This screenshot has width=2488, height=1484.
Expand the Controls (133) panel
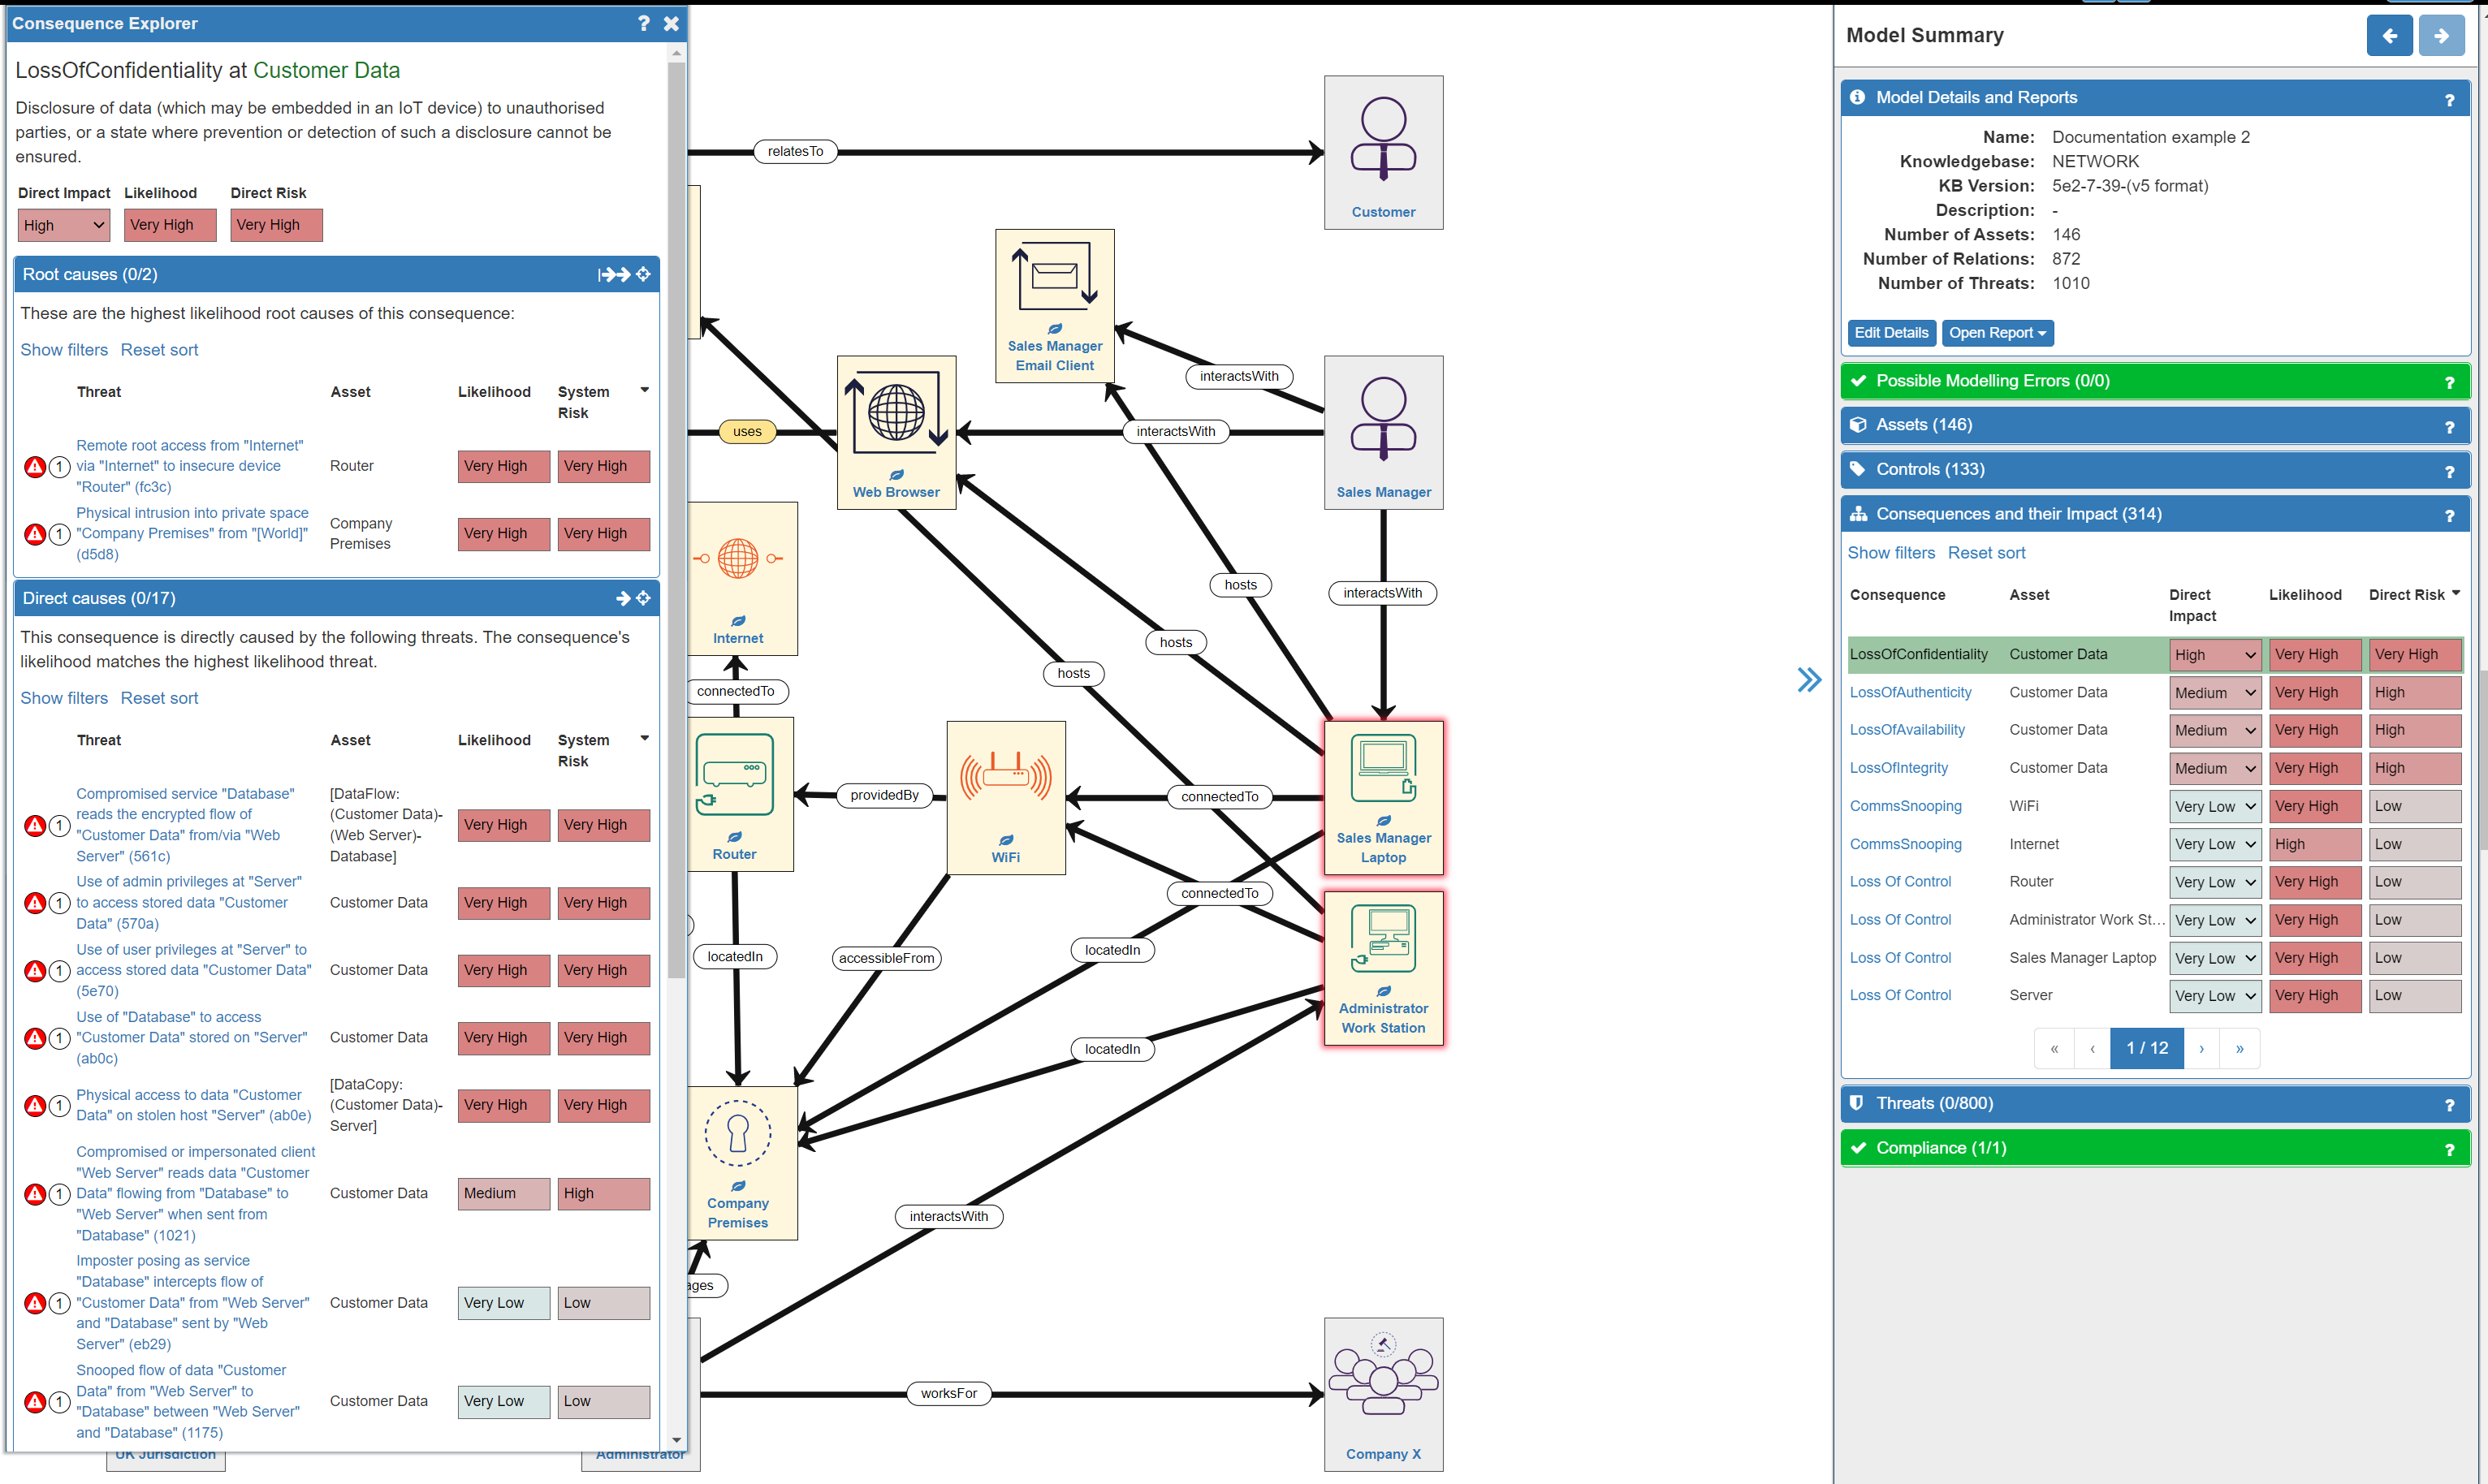2155,470
